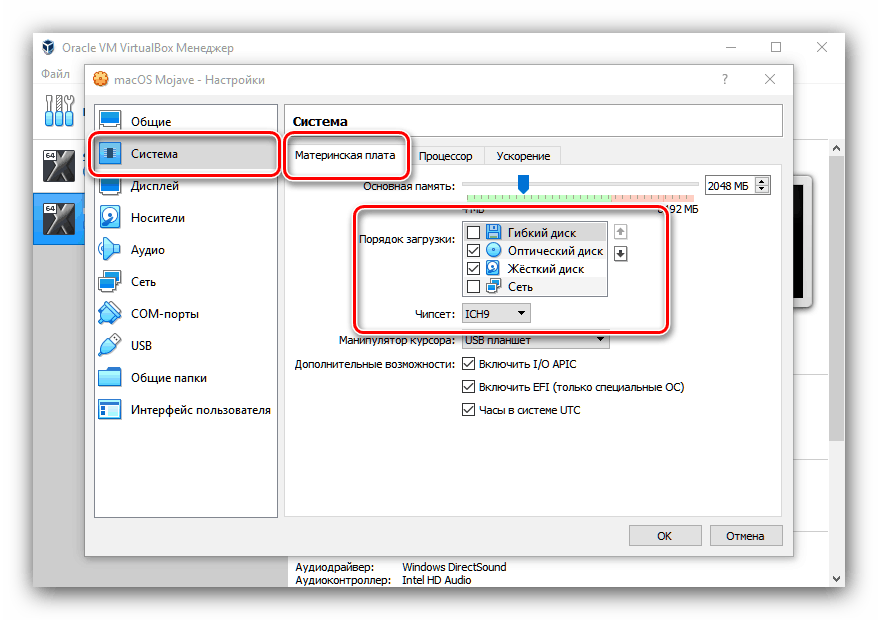Select the first macOS VM in Manager list
The width and height of the screenshot is (878, 620).
[x=59, y=166]
